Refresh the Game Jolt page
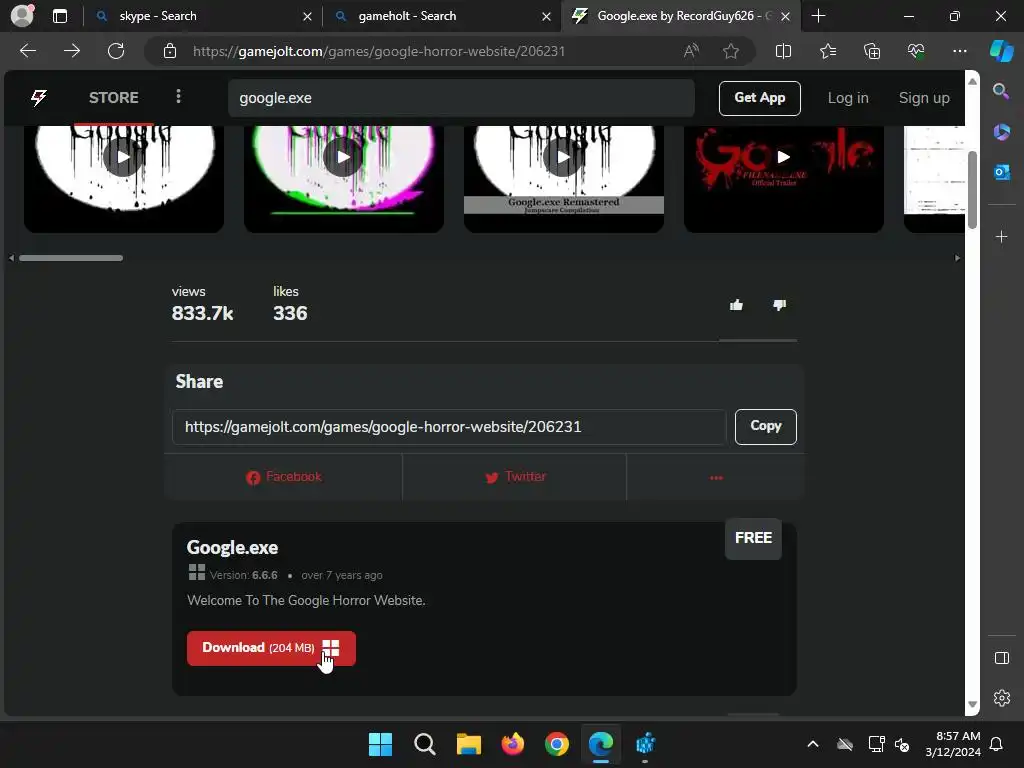Viewport: 1024px width, 768px height. click(x=116, y=51)
